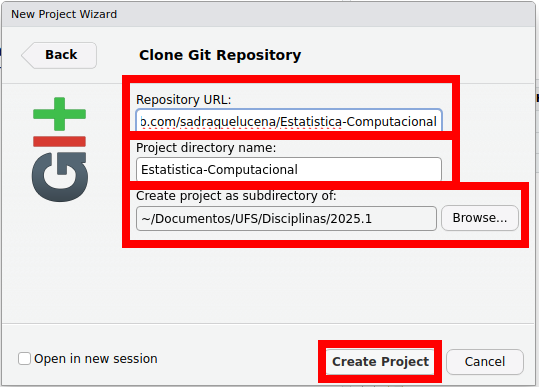Click the Create project as subdirectory label
This screenshot has height=387, width=539.
point(236,196)
